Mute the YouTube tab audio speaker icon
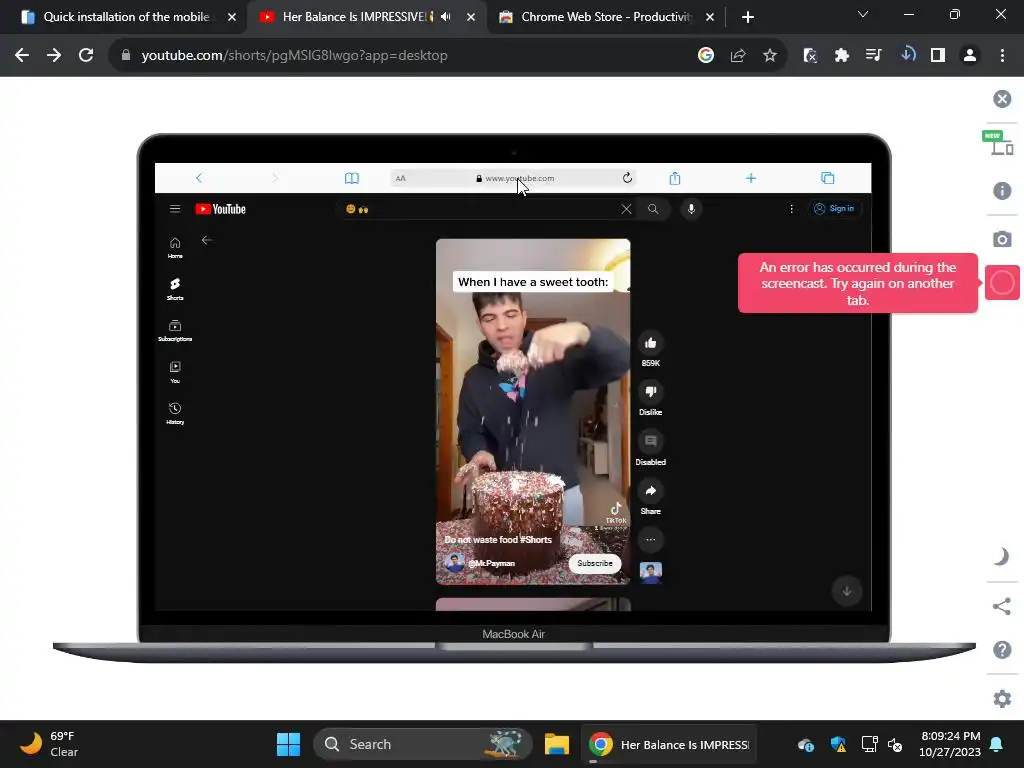Viewport: 1024px width, 768px height. click(x=446, y=17)
